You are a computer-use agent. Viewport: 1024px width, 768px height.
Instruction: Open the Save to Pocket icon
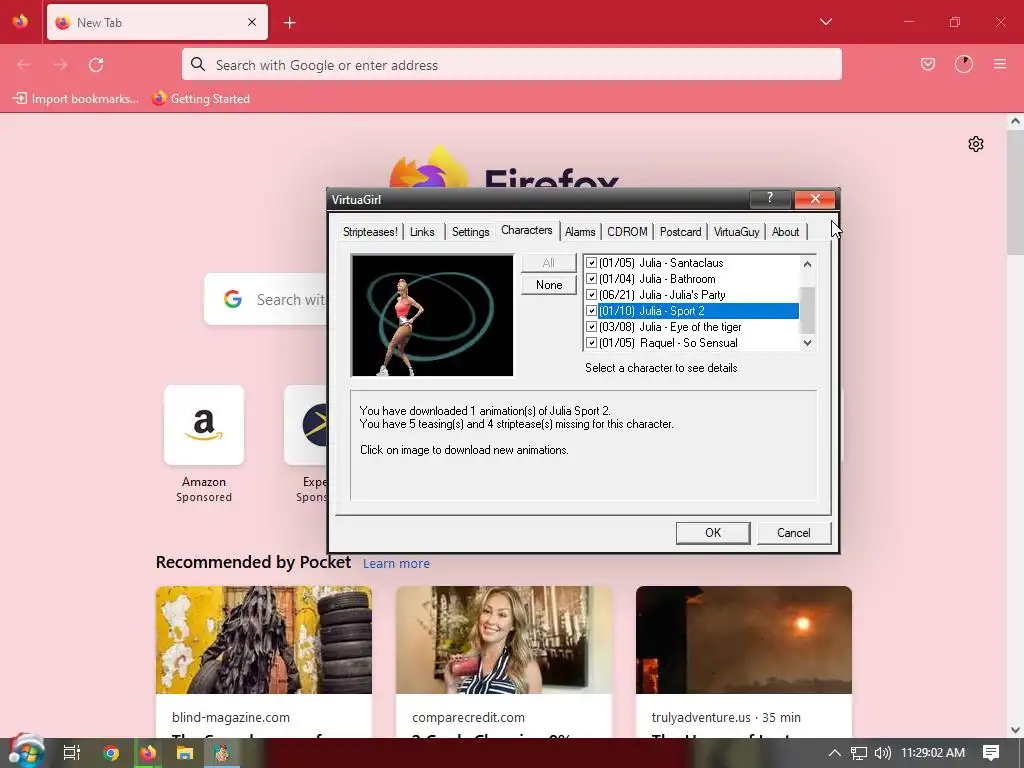tap(927, 64)
